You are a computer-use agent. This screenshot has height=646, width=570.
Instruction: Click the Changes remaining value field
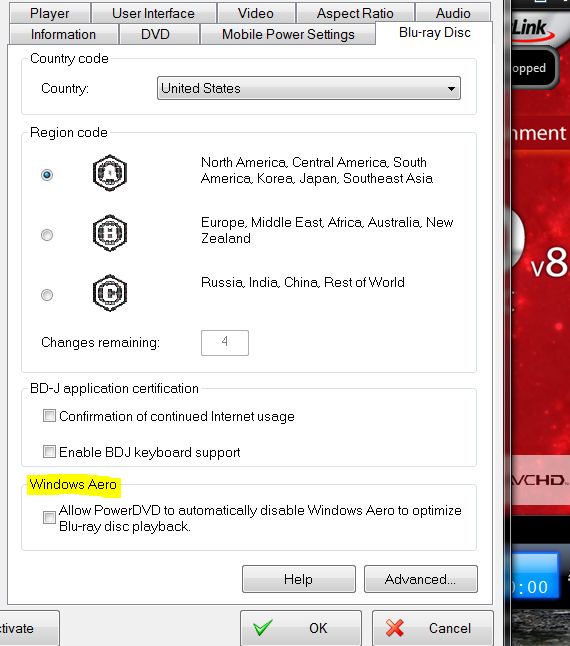pyautogui.click(x=225, y=342)
